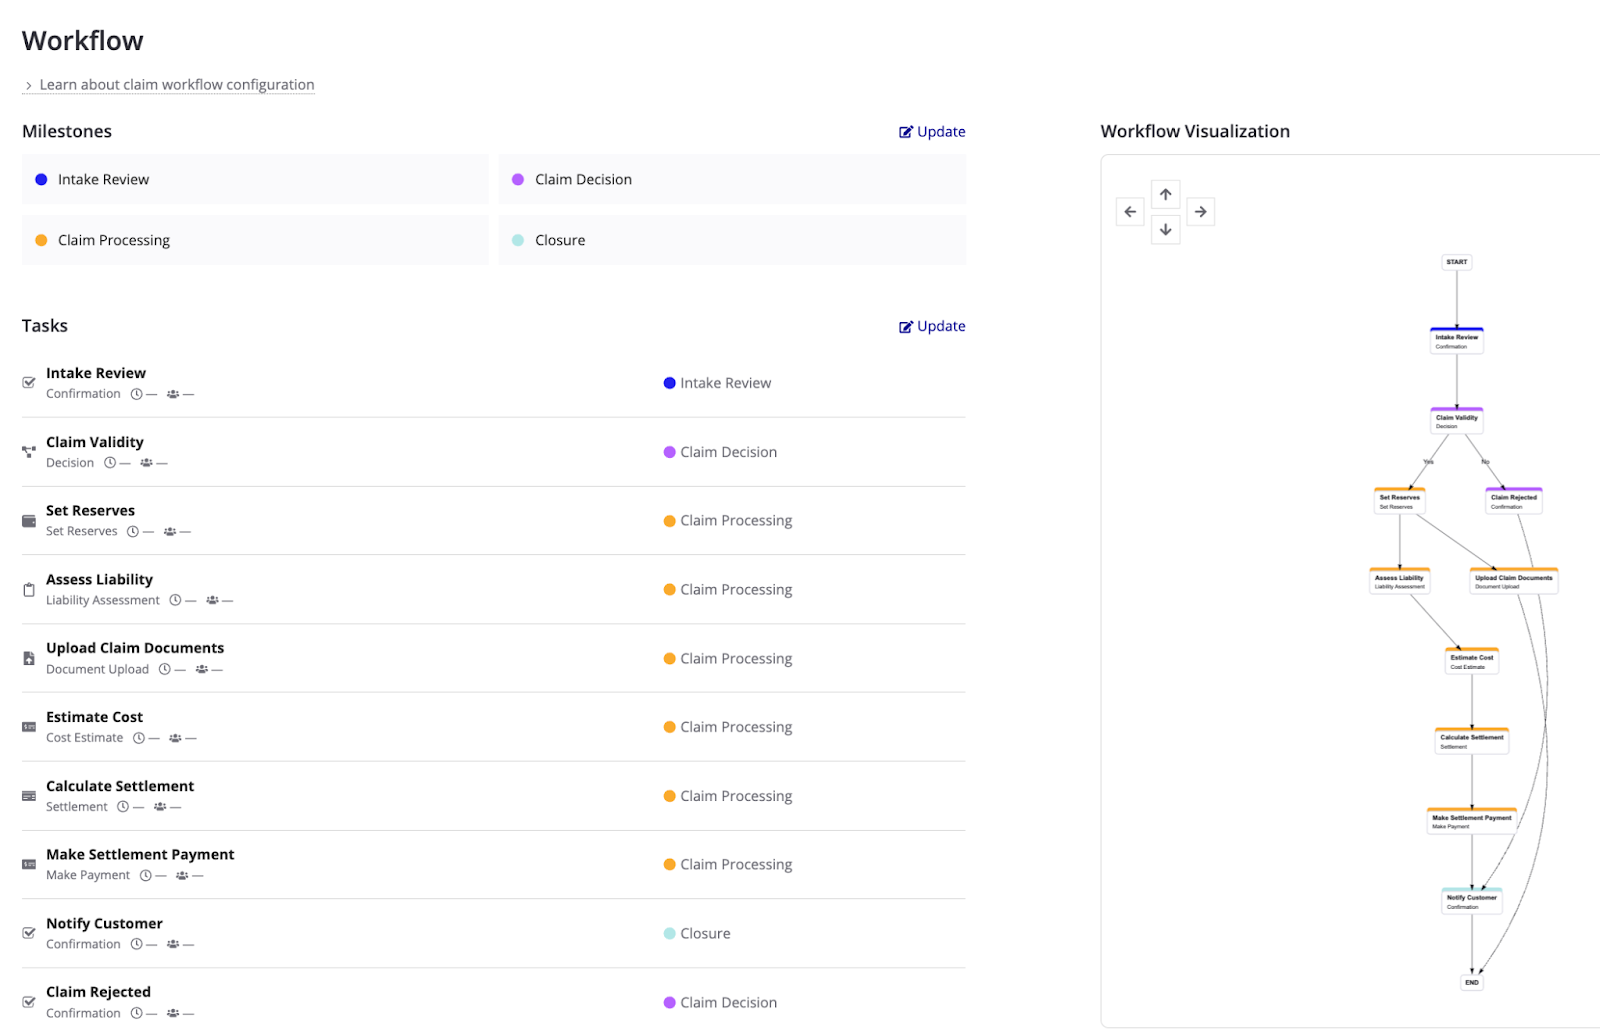Select START node in workflow diagram
This screenshot has height=1034, width=1600.
click(1457, 262)
